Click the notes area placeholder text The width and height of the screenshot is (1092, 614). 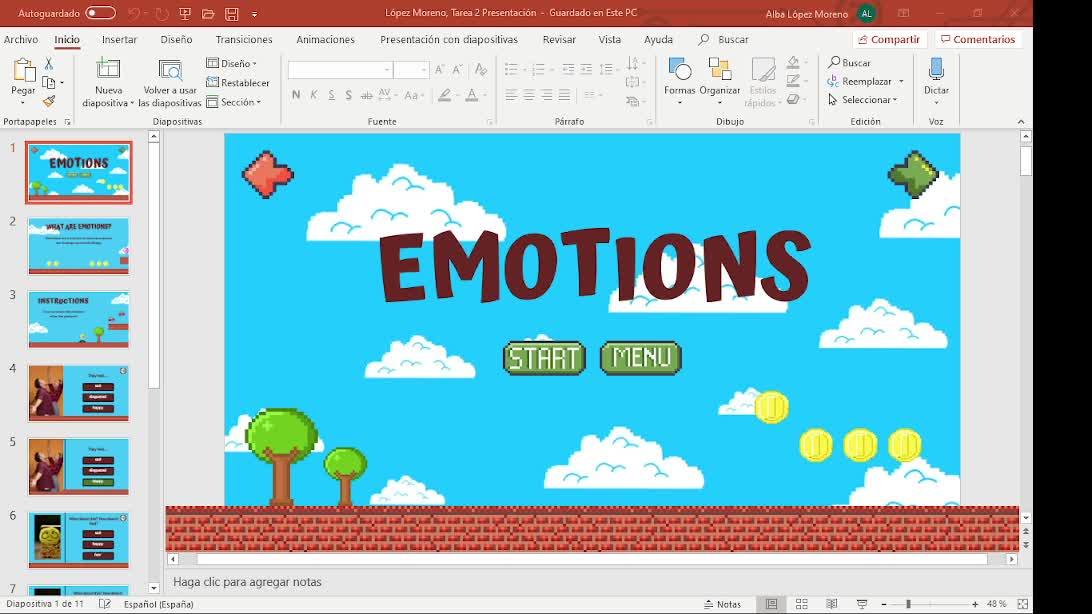[247, 581]
